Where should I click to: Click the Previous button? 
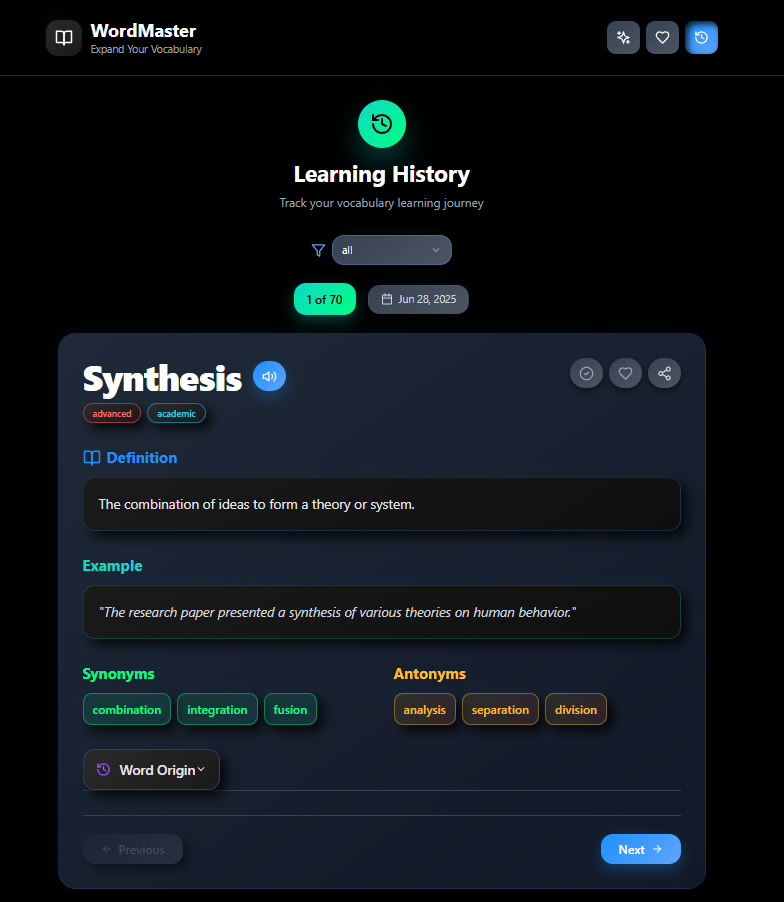(133, 849)
